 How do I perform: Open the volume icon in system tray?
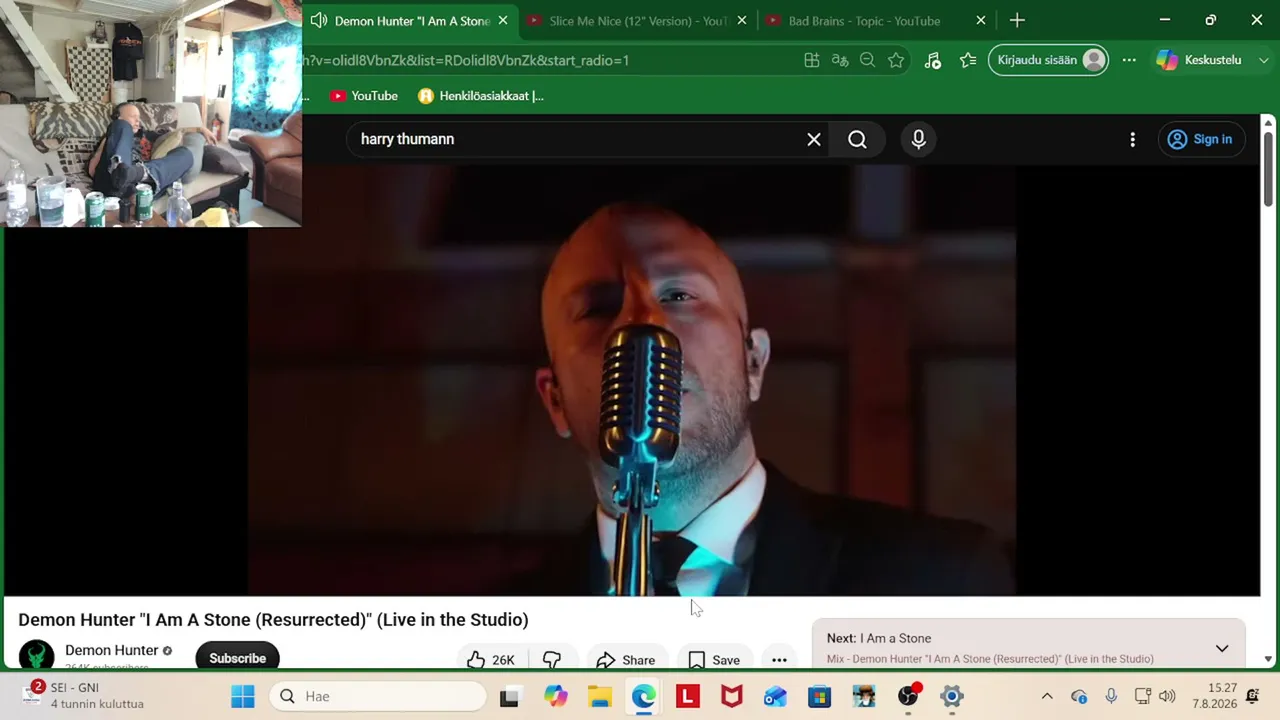[1167, 696]
